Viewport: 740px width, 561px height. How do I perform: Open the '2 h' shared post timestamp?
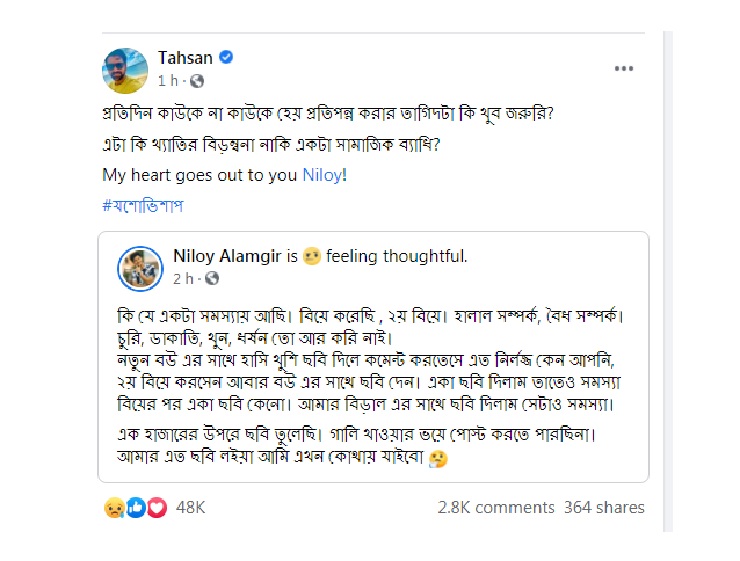click(184, 278)
